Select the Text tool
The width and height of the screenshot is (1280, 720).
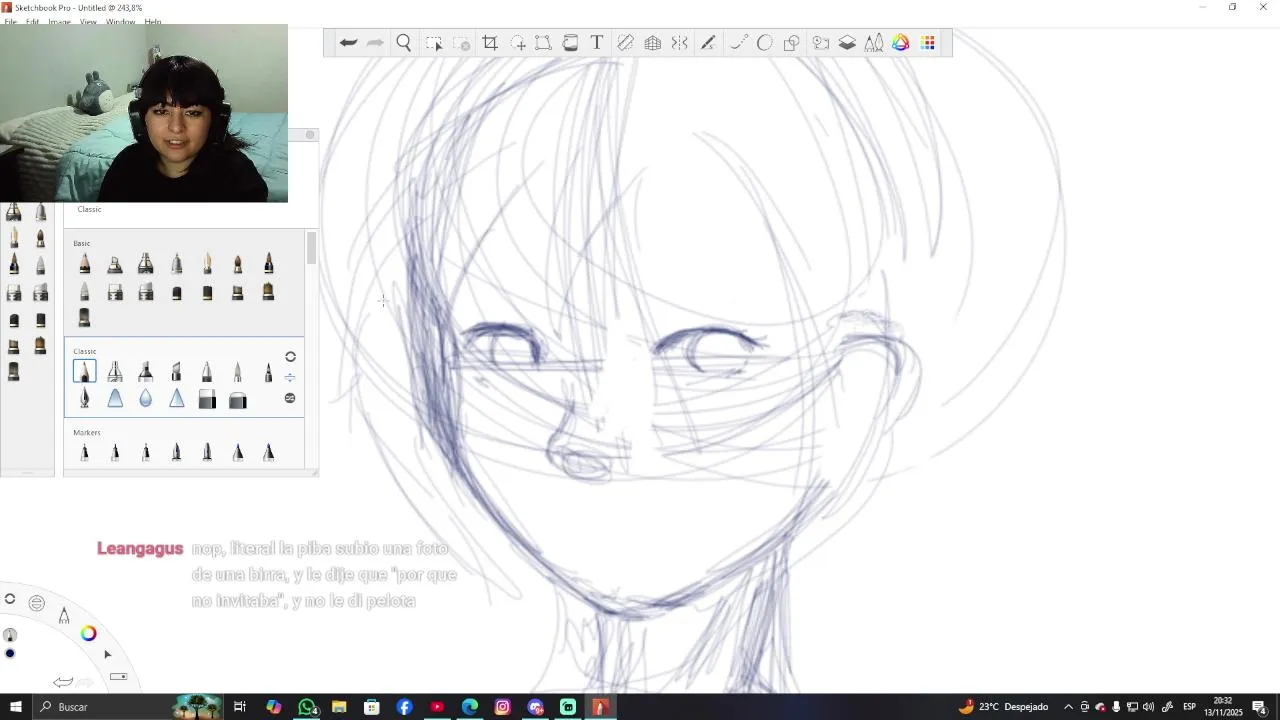(597, 43)
